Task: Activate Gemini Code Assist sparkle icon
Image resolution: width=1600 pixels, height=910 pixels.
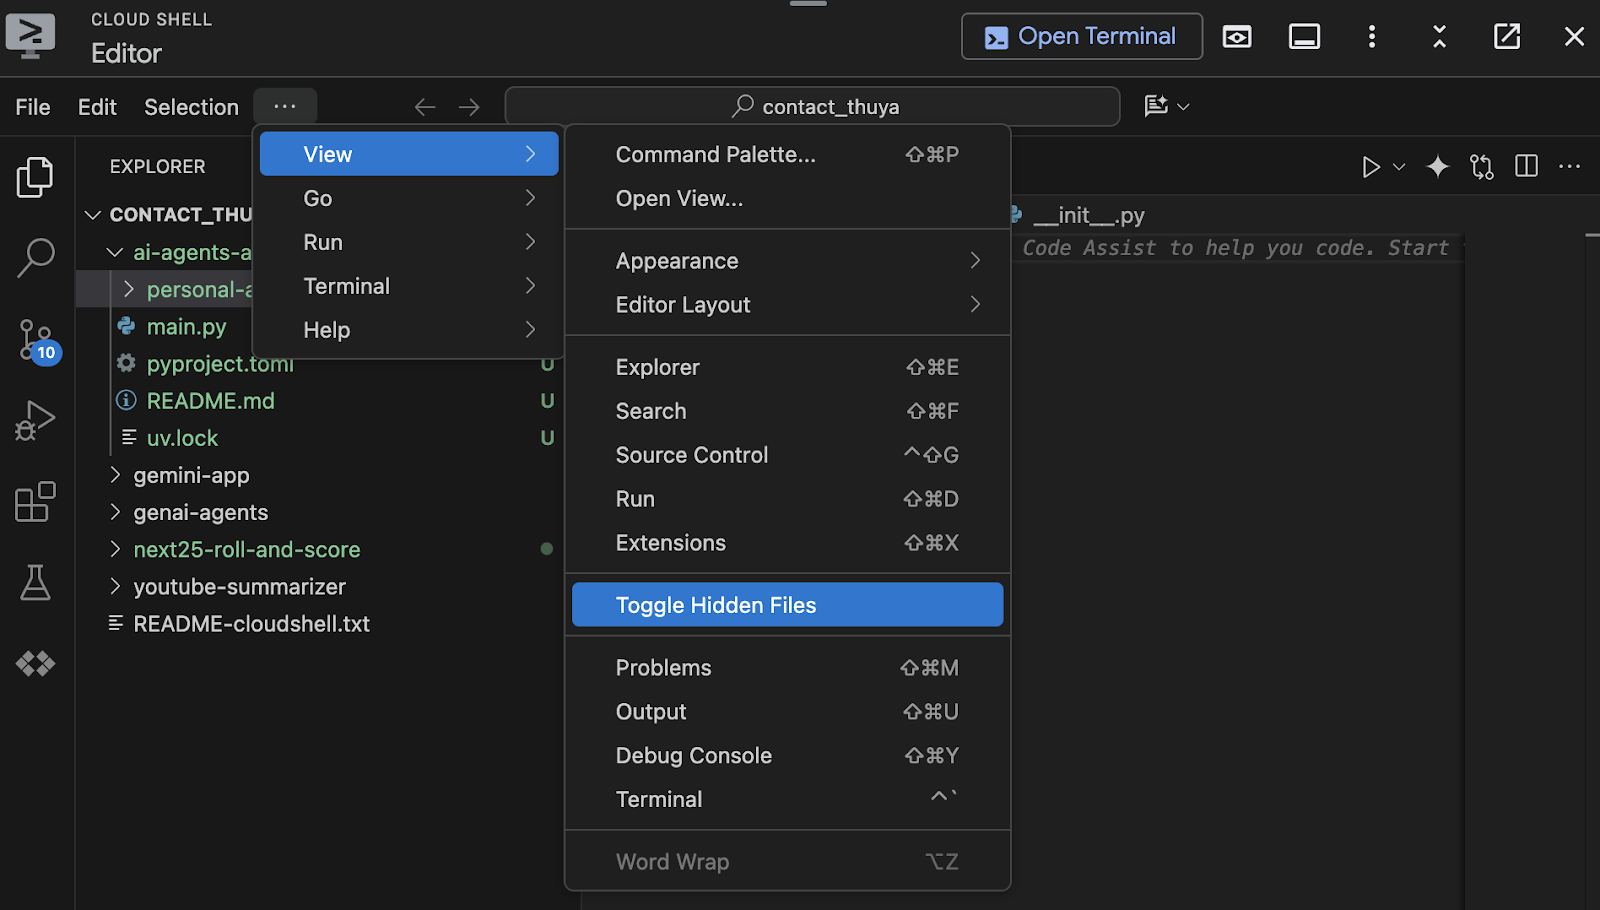Action: click(1437, 166)
